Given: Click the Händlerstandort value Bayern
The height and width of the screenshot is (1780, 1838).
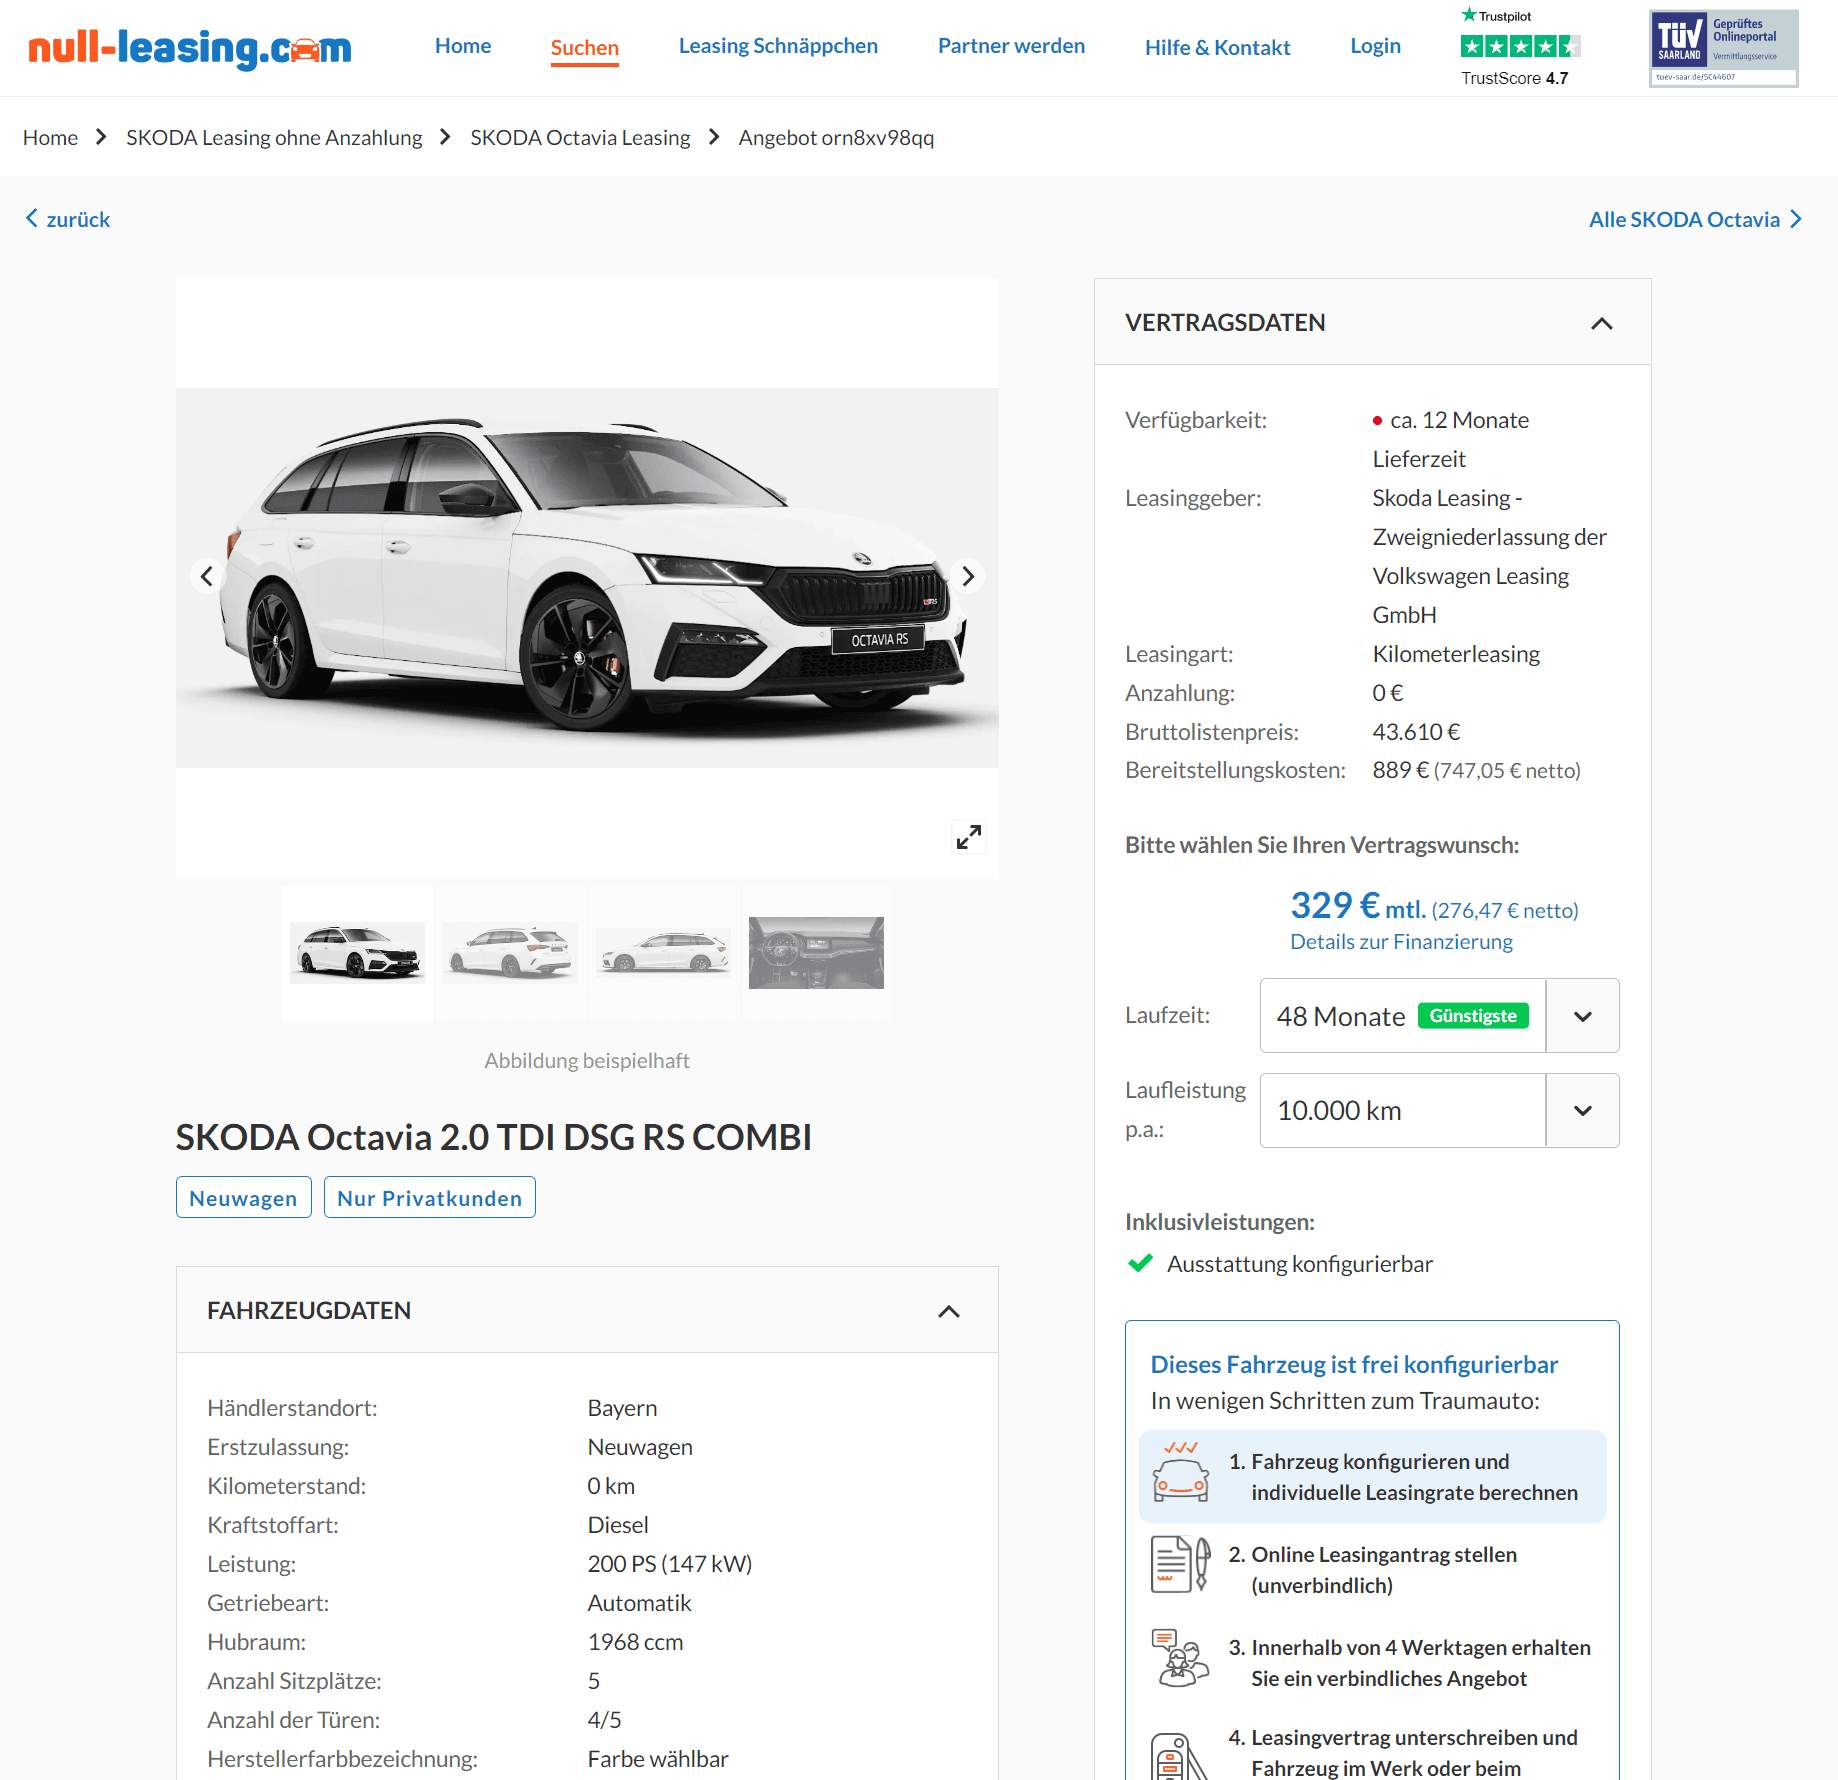Looking at the screenshot, I should [x=622, y=1408].
